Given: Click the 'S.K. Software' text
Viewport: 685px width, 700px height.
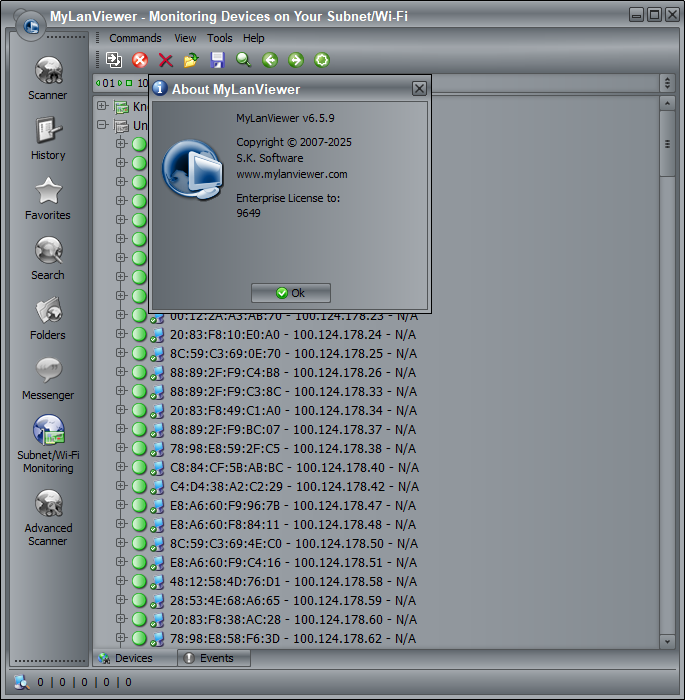Looking at the screenshot, I should pos(270,158).
